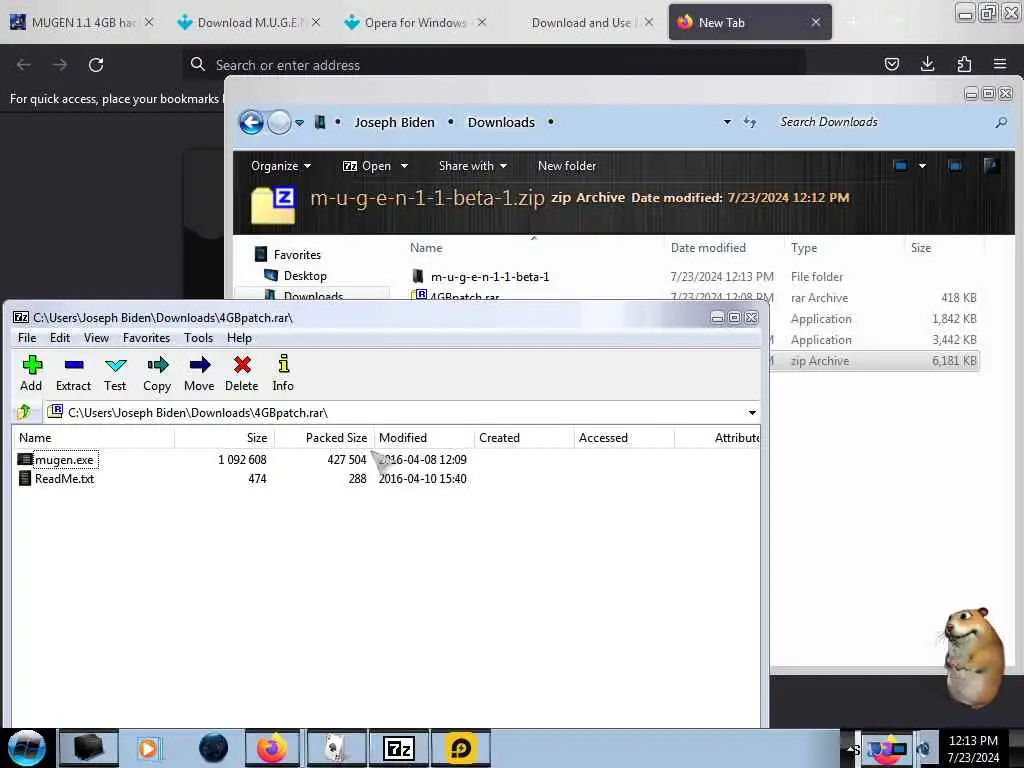Select ReadMe.txt in the archive list
Viewport: 1024px width, 768px height.
[x=64, y=479]
